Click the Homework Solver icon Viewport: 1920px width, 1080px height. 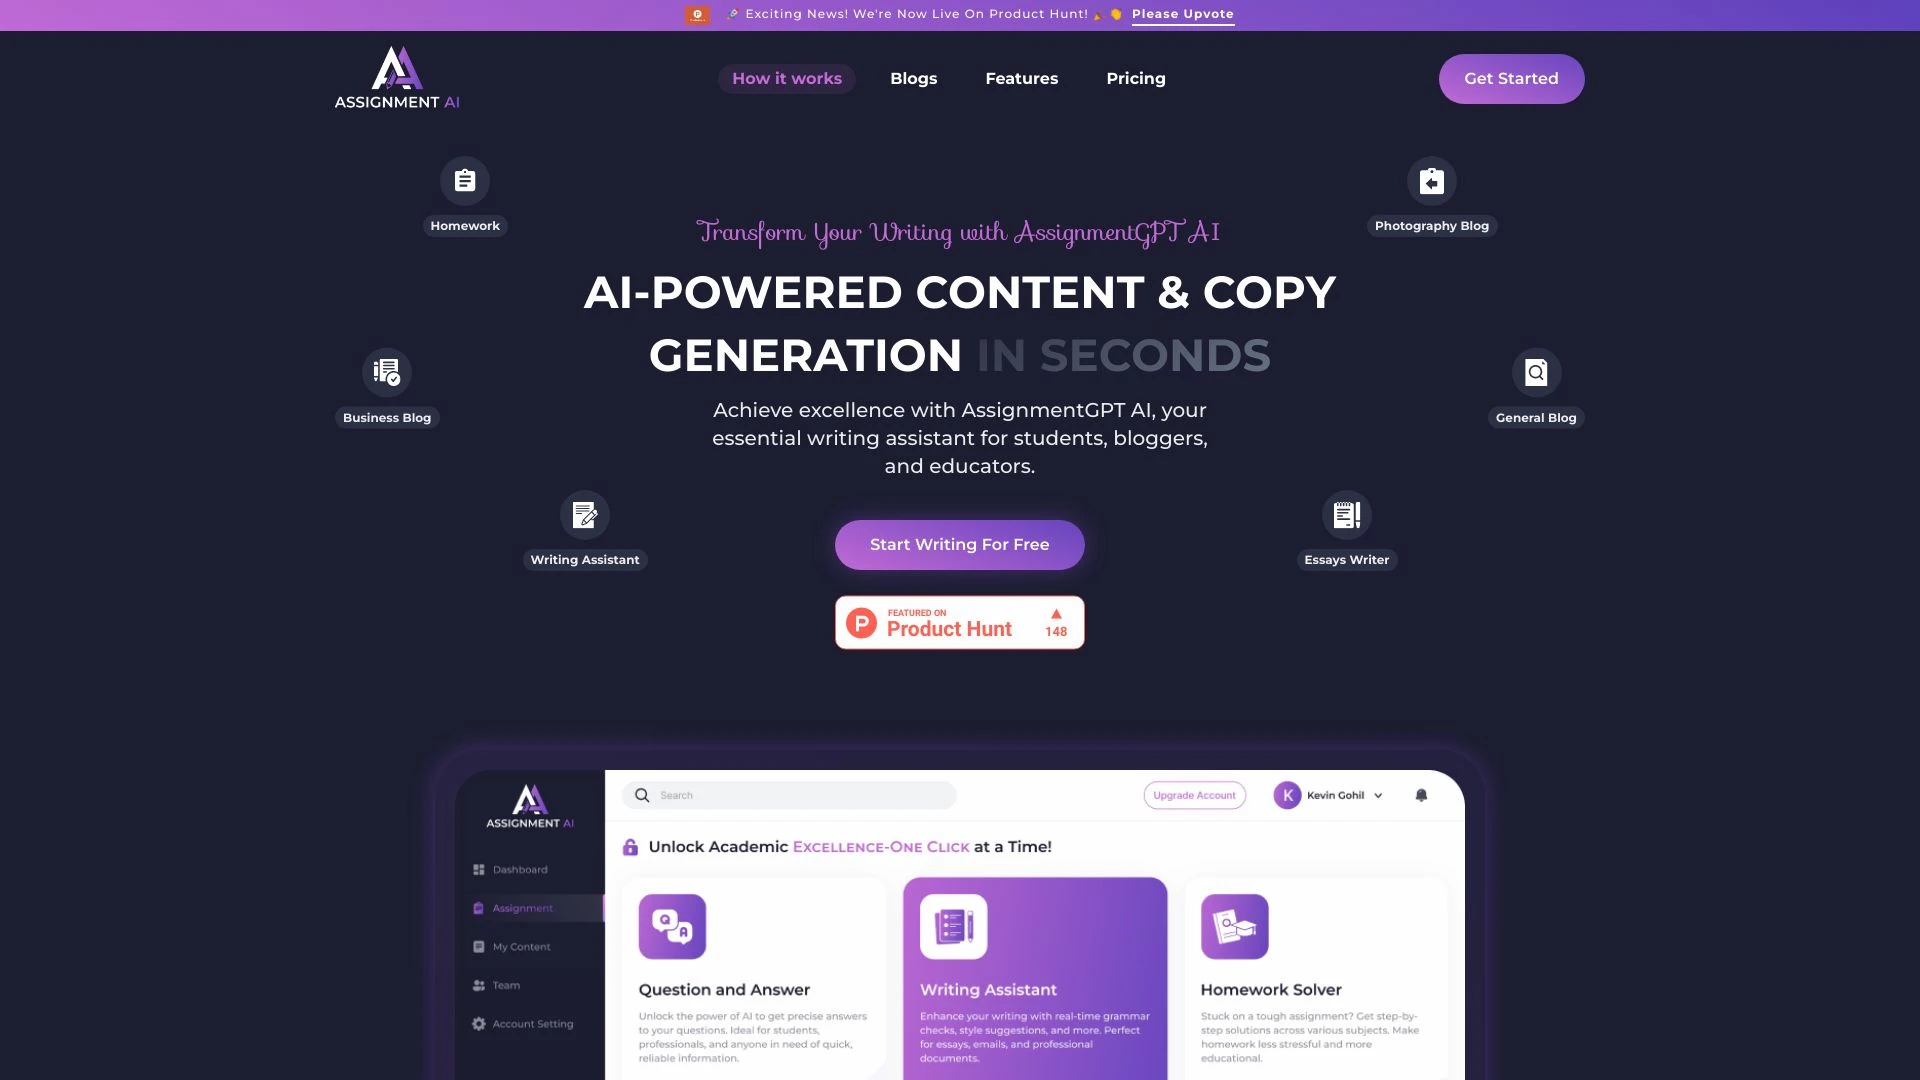pos(1233,926)
